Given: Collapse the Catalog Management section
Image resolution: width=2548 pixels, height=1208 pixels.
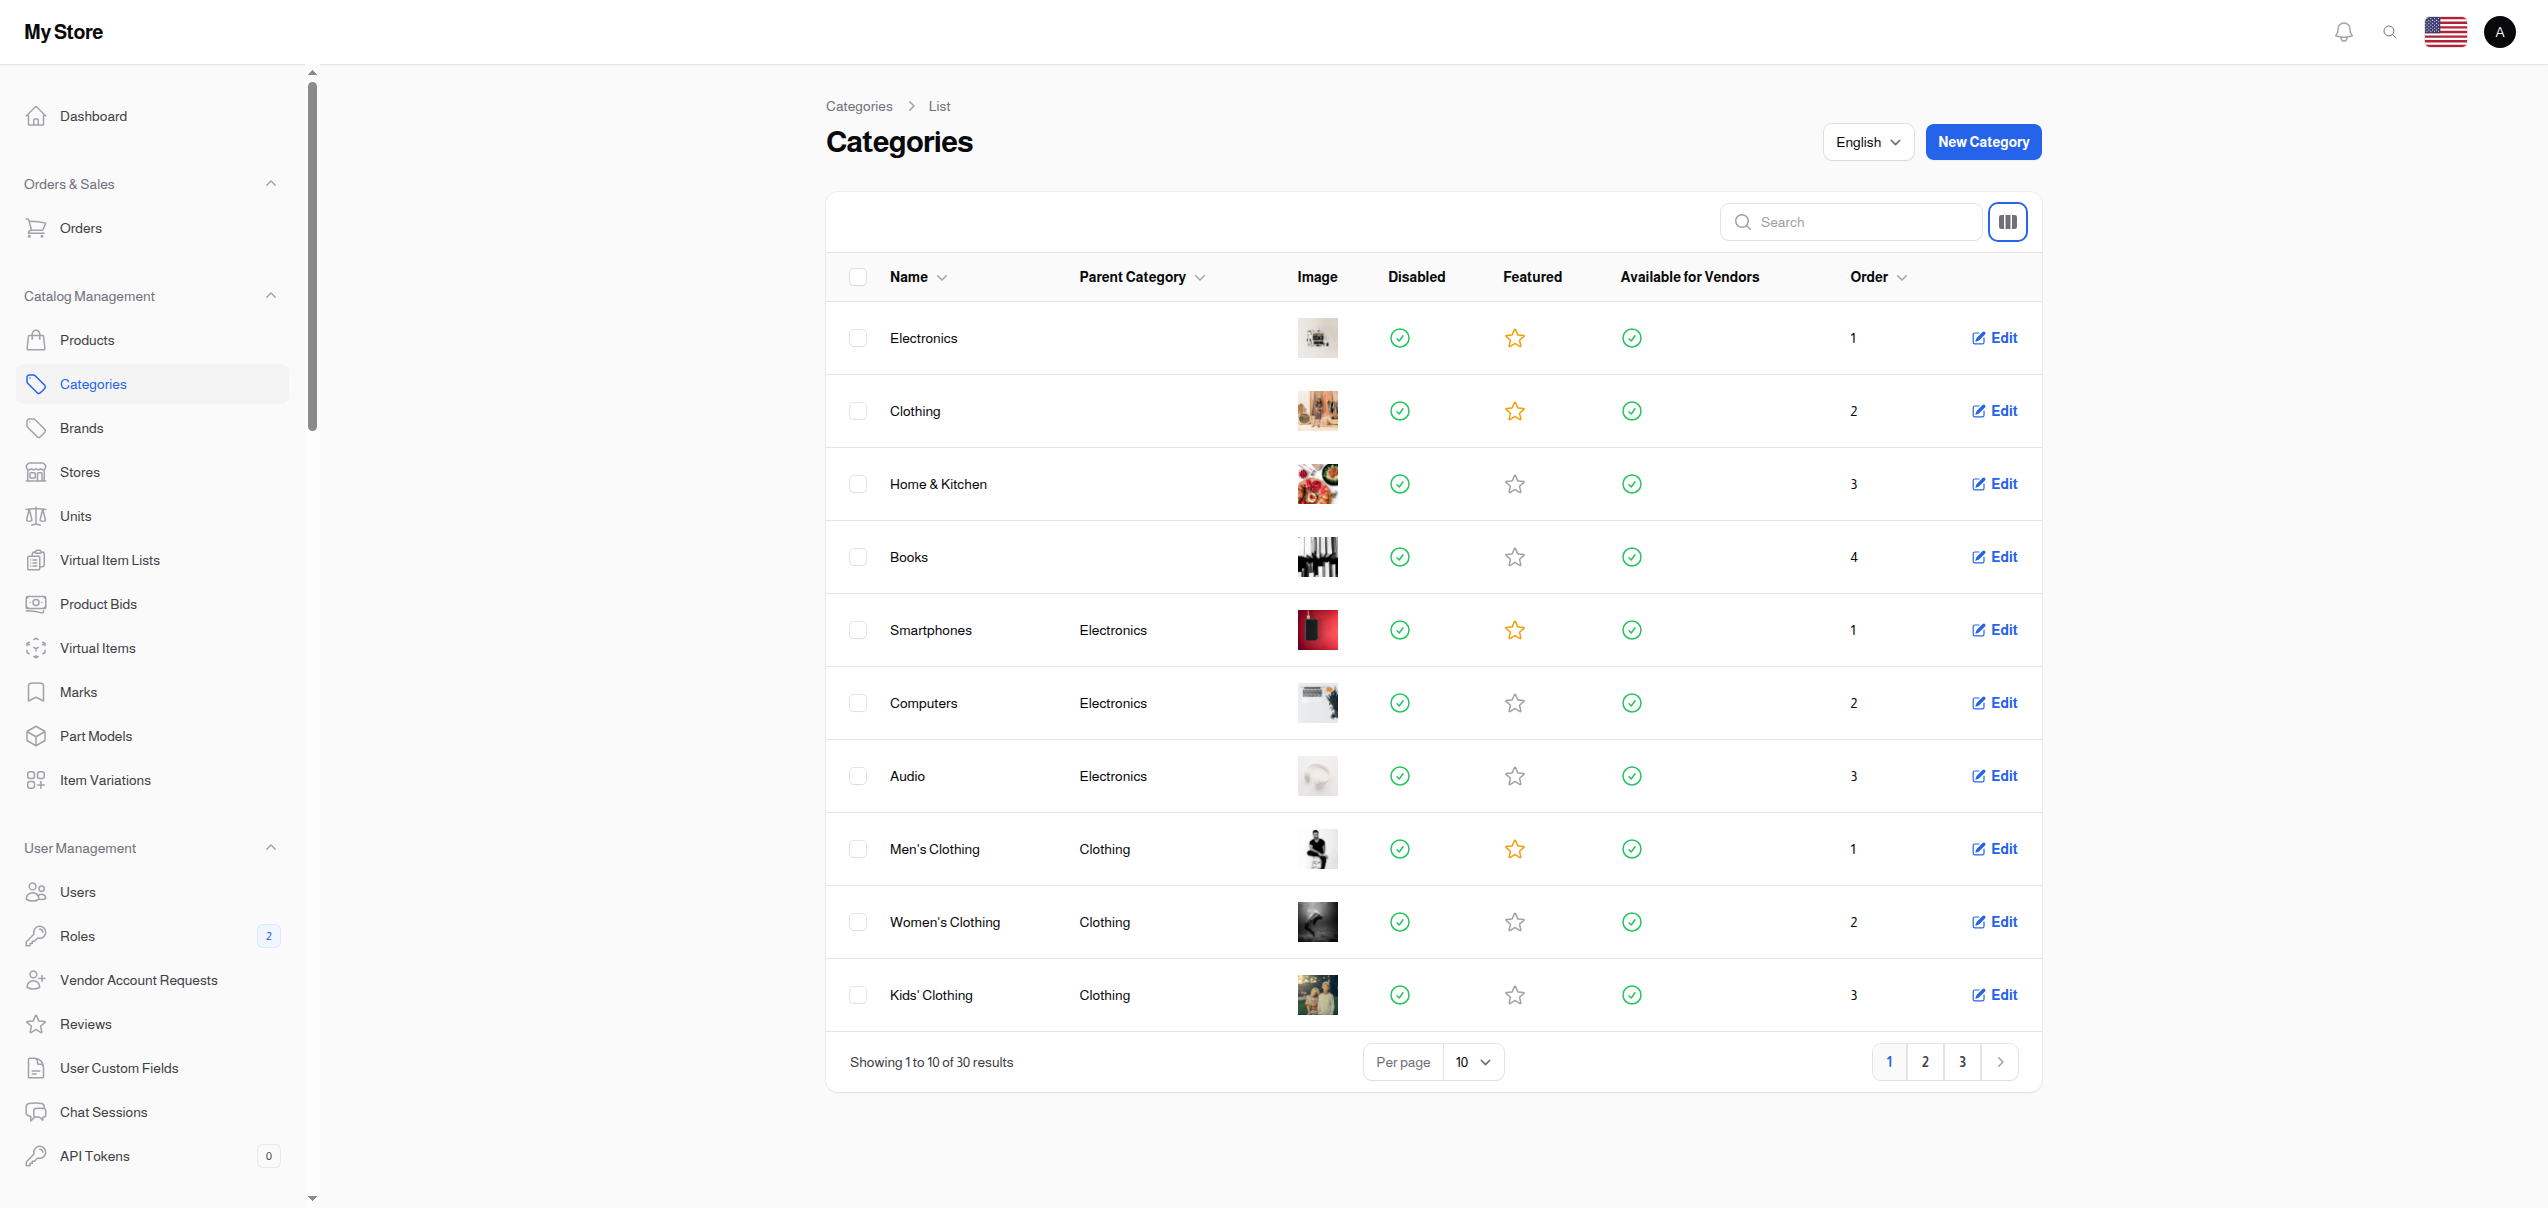Looking at the screenshot, I should (x=270, y=295).
